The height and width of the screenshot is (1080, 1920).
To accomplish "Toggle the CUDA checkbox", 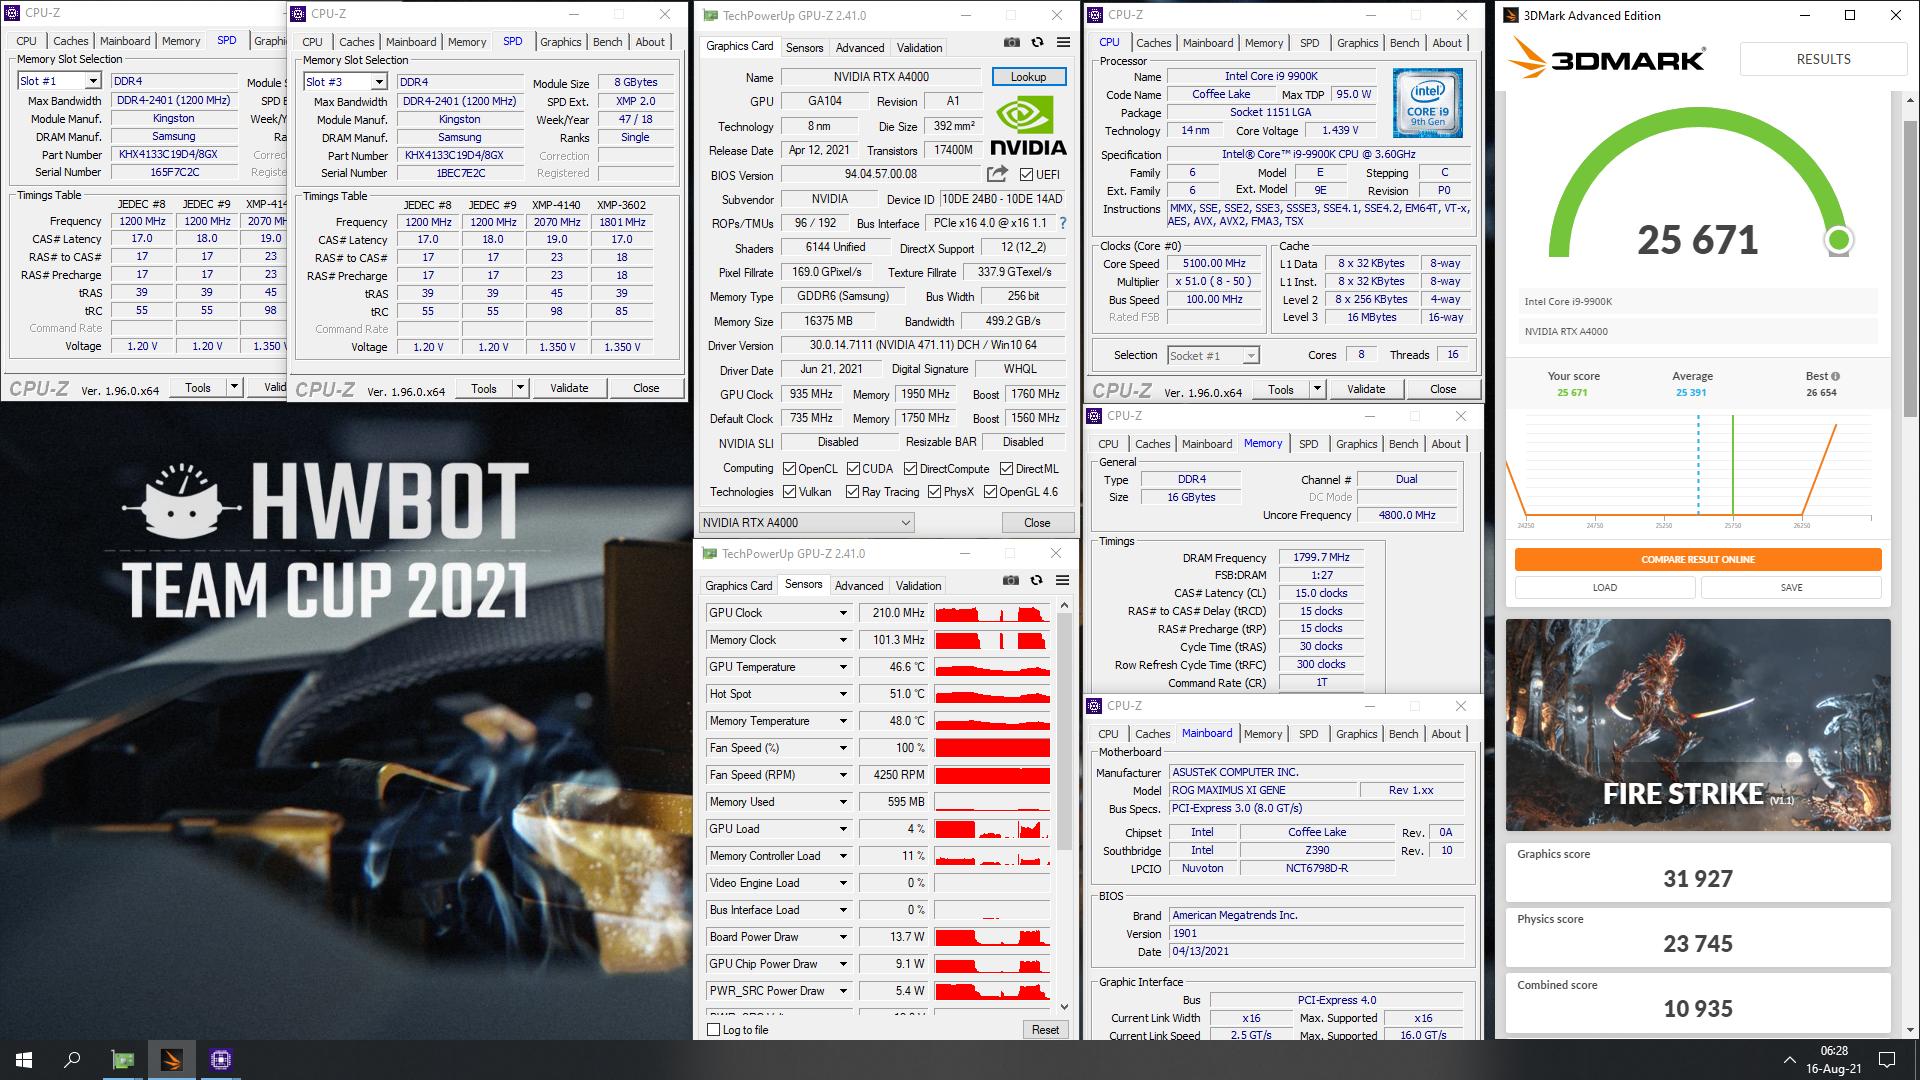I will pyautogui.click(x=853, y=469).
